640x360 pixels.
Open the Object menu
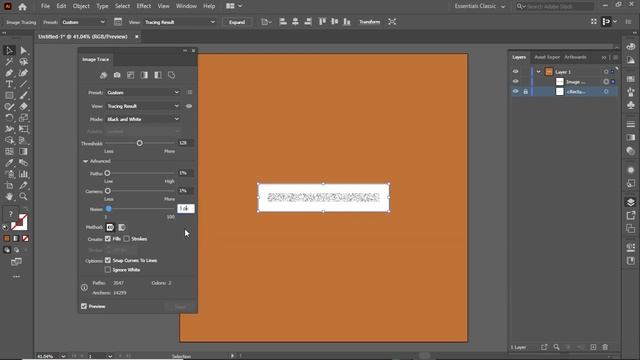(x=81, y=6)
